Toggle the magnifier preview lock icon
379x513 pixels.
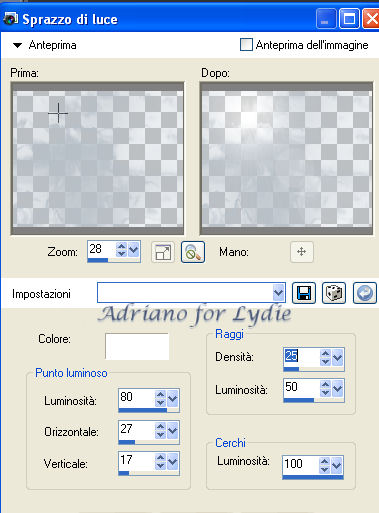coord(193,252)
